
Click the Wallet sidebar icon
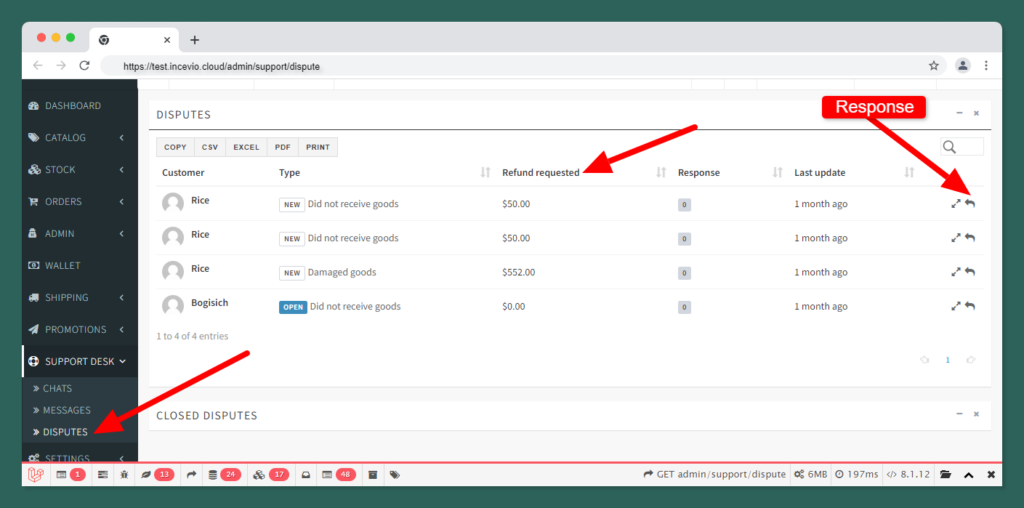click(34, 266)
